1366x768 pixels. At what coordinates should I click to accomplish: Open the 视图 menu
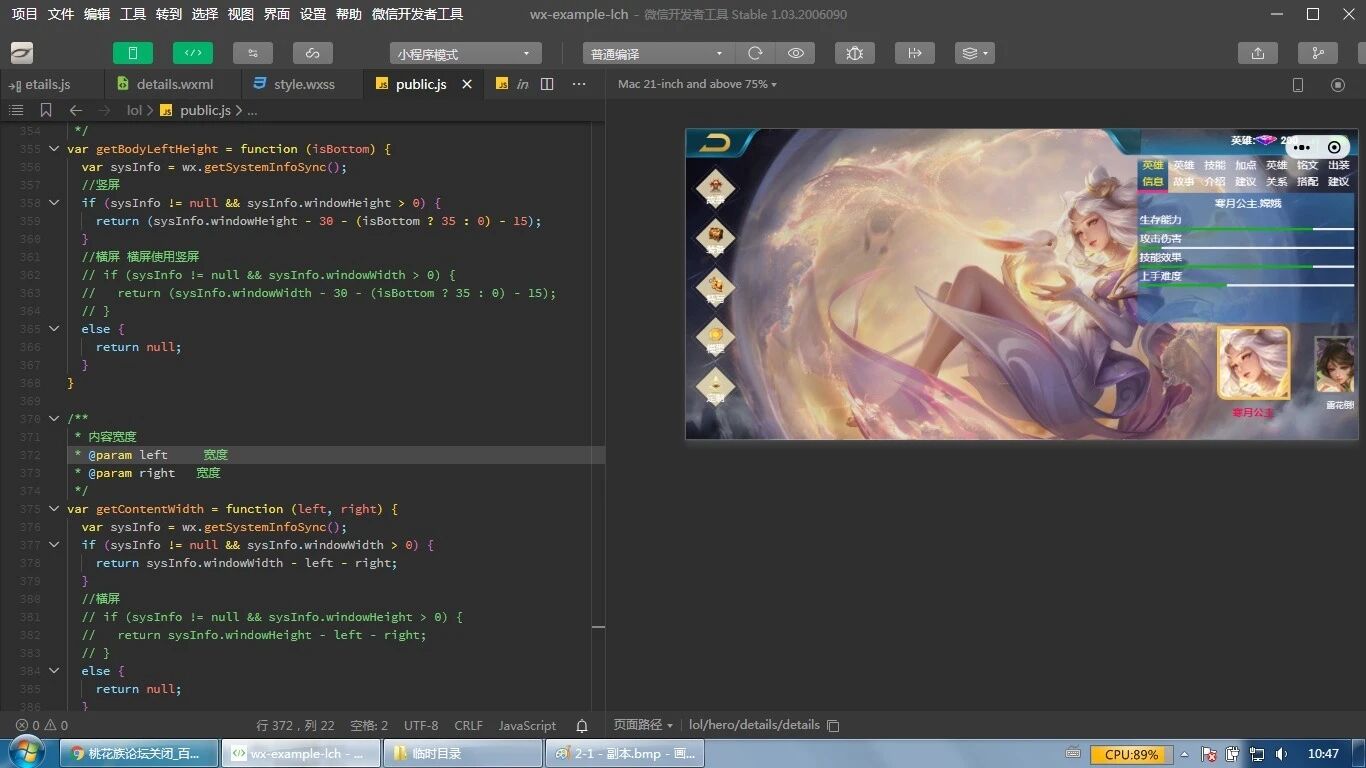coord(241,14)
